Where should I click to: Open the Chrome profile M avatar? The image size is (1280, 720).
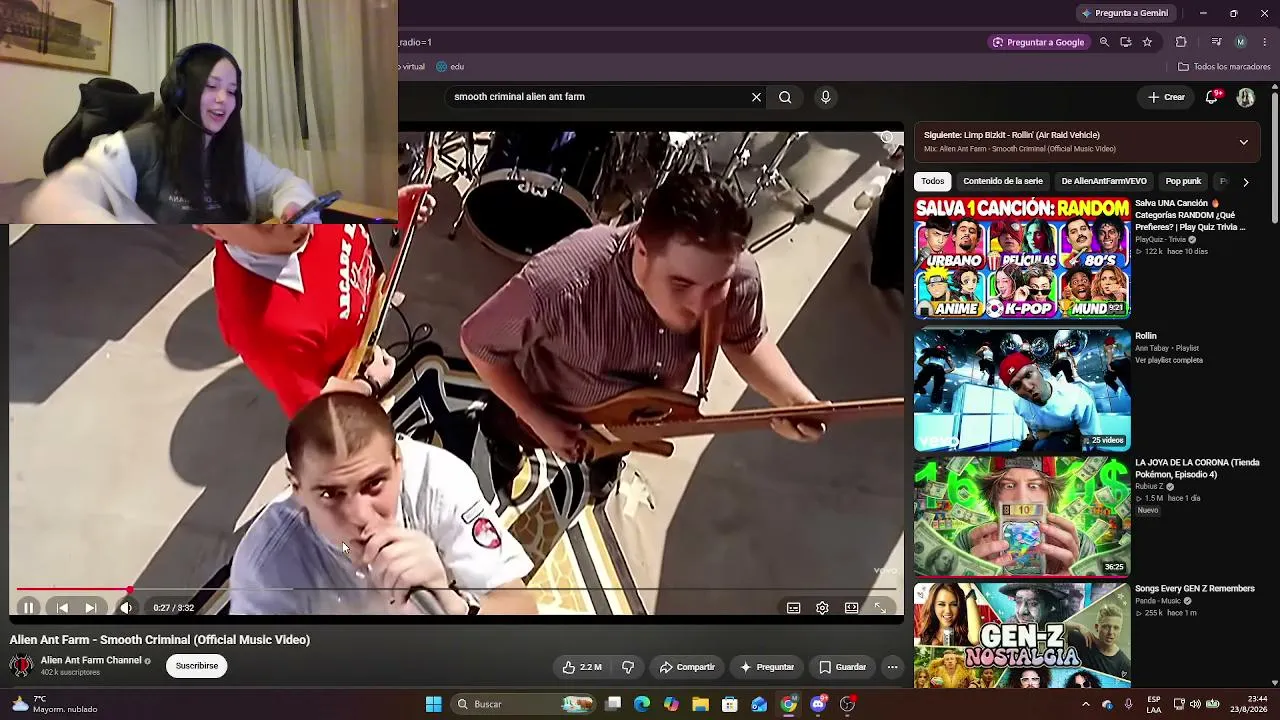pyautogui.click(x=1241, y=42)
